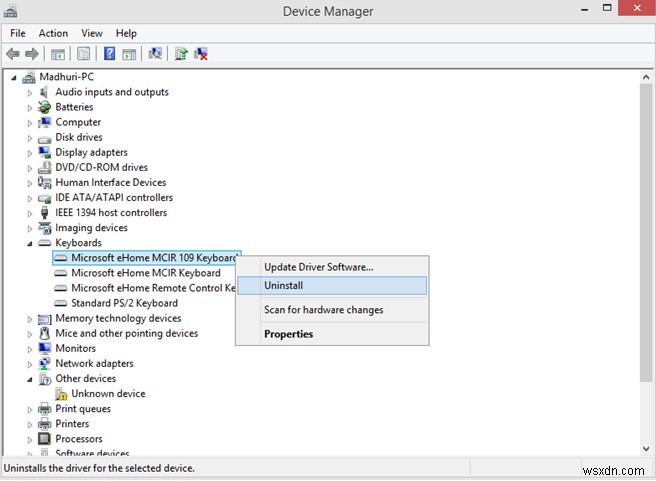Collapse the Other devices arrow
The image size is (656, 481).
tap(30, 379)
